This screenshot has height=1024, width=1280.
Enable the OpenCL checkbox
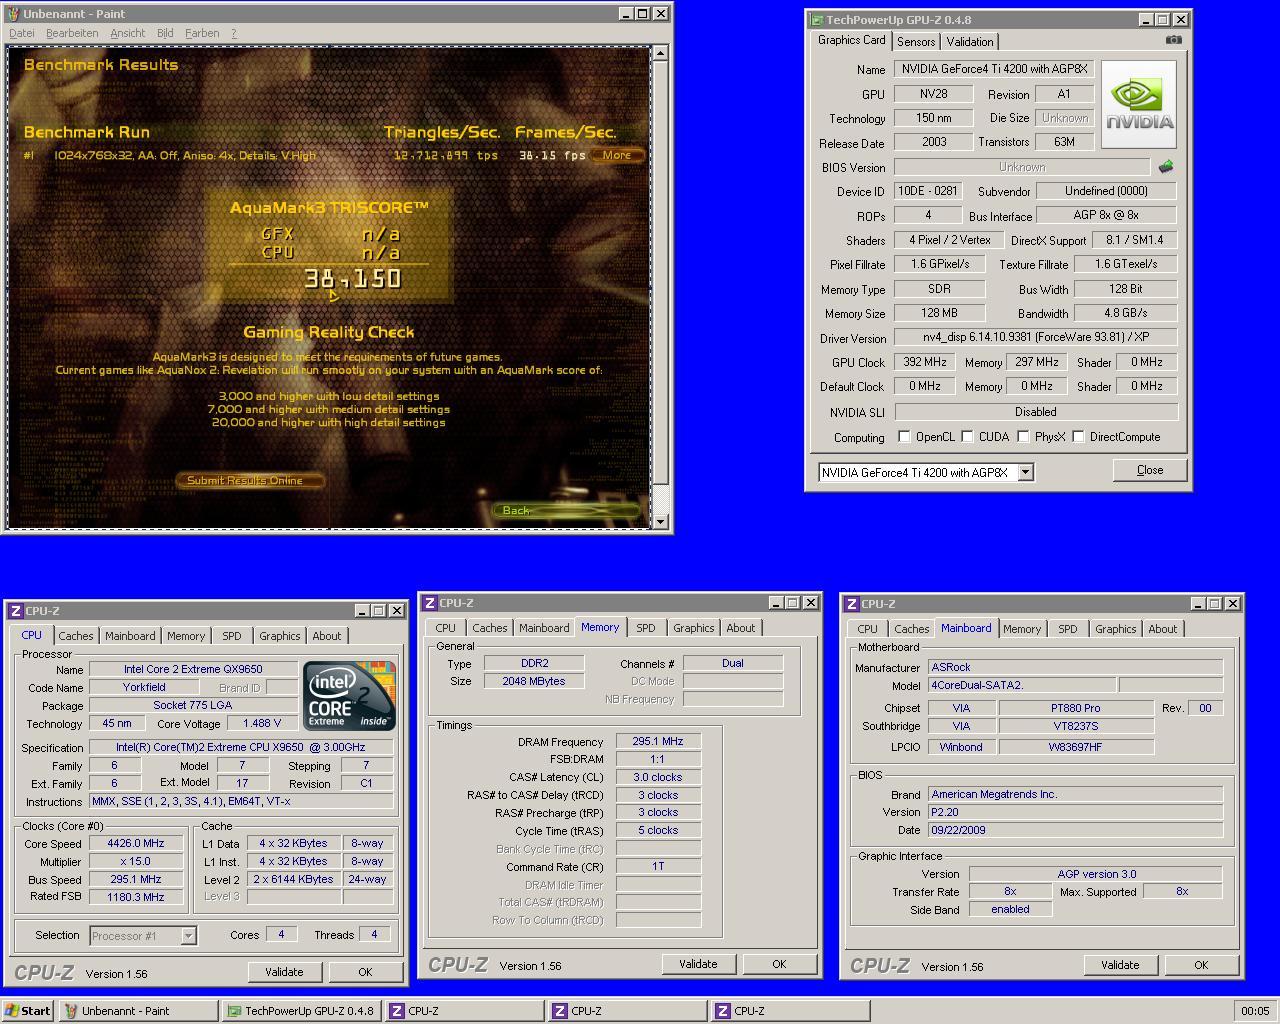point(904,437)
